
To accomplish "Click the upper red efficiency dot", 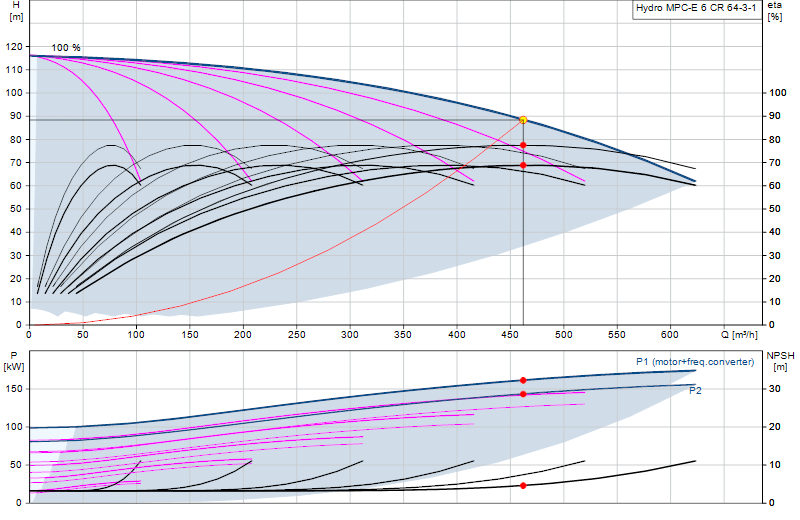I will pos(523,145).
